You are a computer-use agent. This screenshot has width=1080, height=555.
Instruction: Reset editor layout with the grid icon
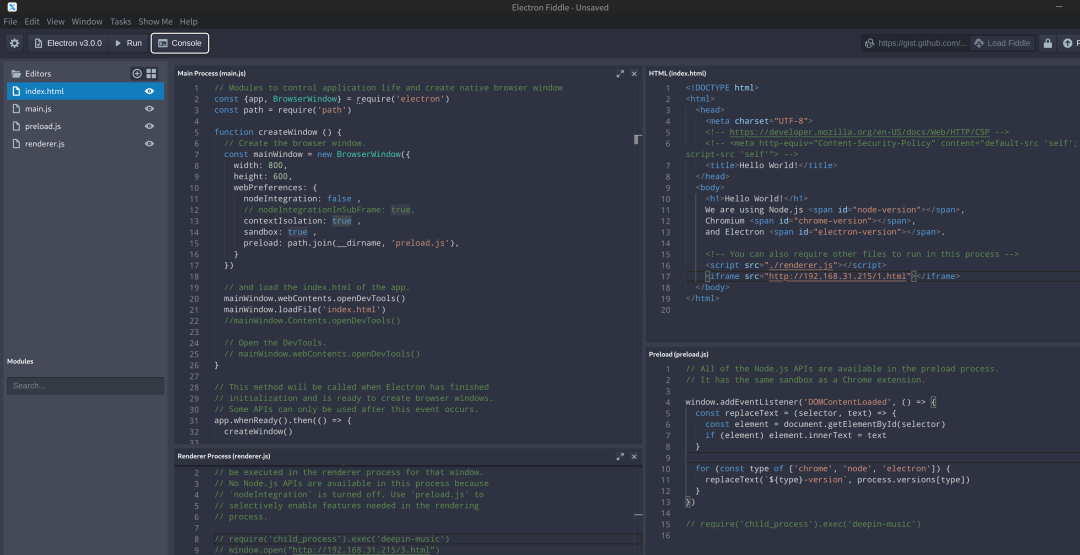pyautogui.click(x=151, y=74)
